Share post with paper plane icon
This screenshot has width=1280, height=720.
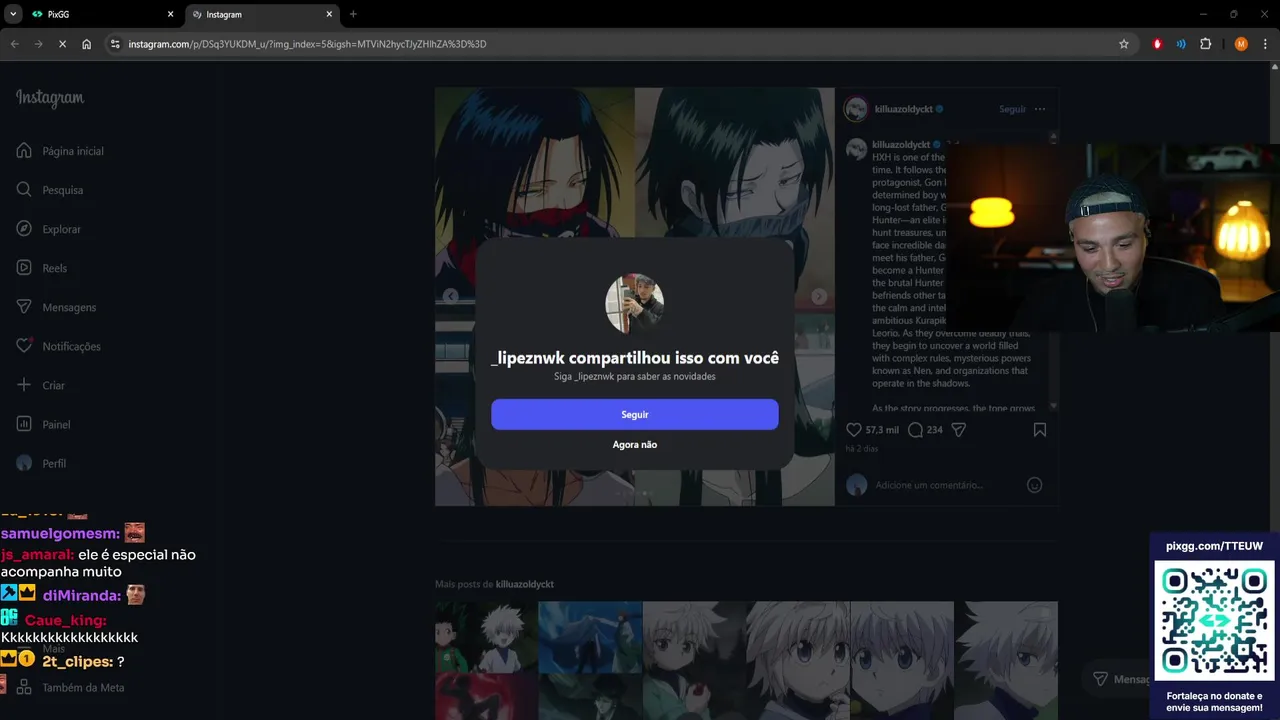coord(958,430)
